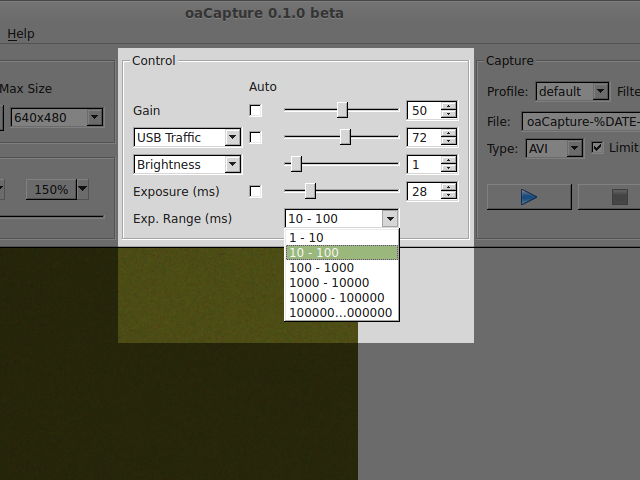
Task: Decrease USB Traffic value spinner down arrow
Action: coord(449,142)
